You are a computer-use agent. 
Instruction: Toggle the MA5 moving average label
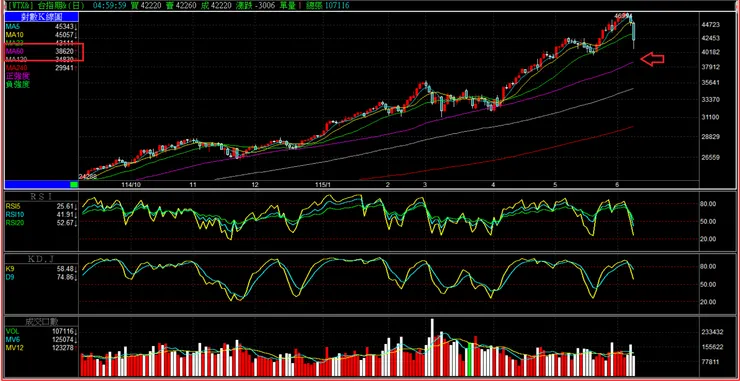click(x=14, y=26)
